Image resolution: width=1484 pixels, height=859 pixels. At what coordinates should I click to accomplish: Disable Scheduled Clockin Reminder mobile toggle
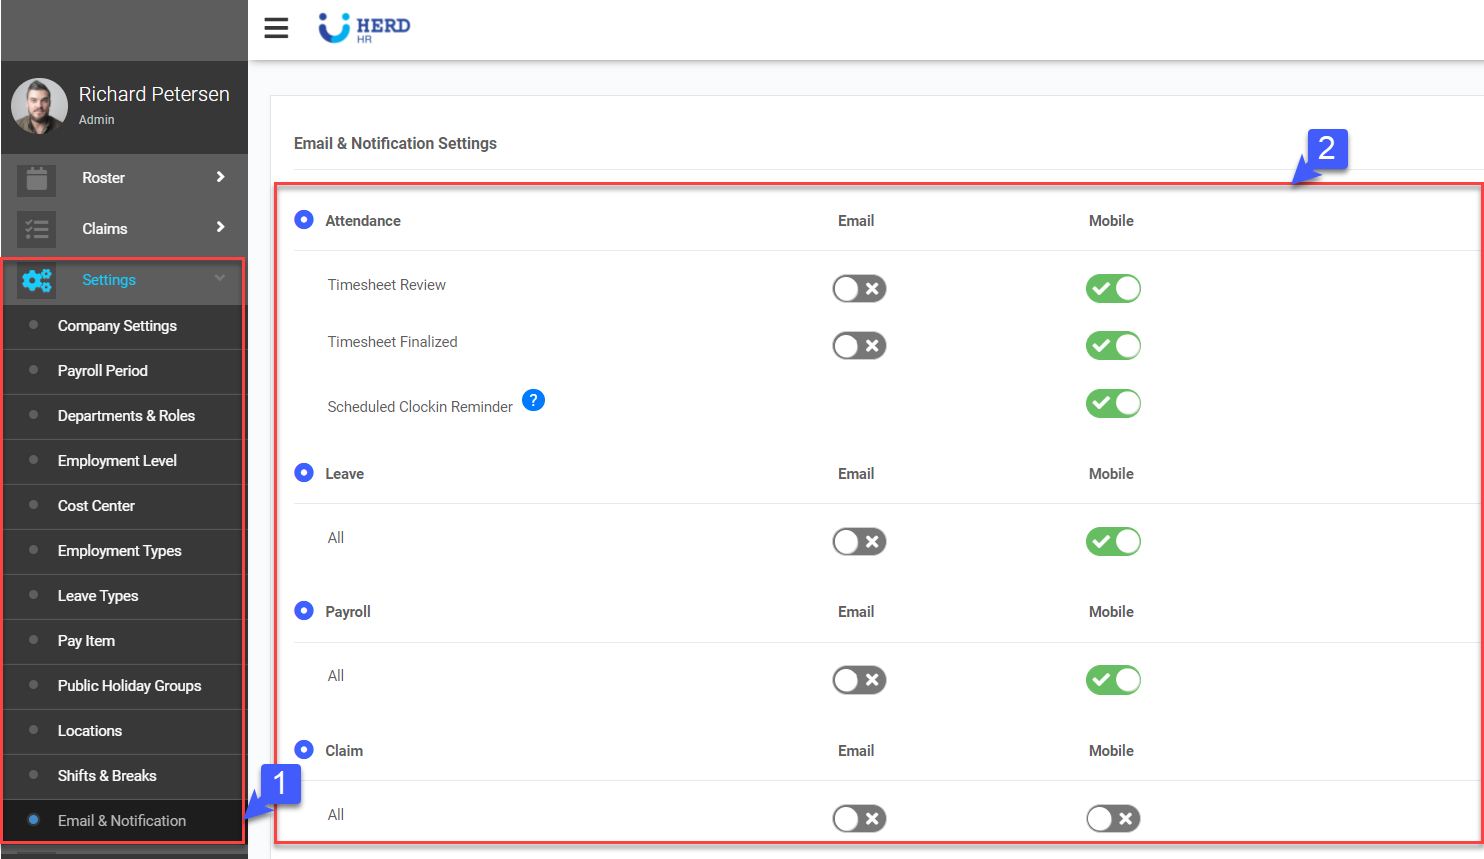point(1113,403)
